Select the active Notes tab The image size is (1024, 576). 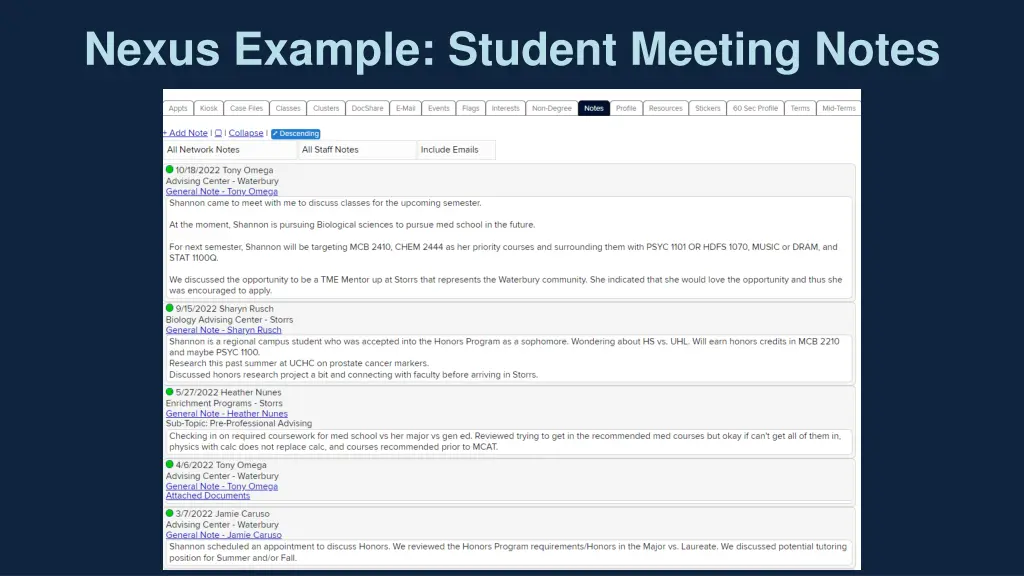pyautogui.click(x=594, y=108)
